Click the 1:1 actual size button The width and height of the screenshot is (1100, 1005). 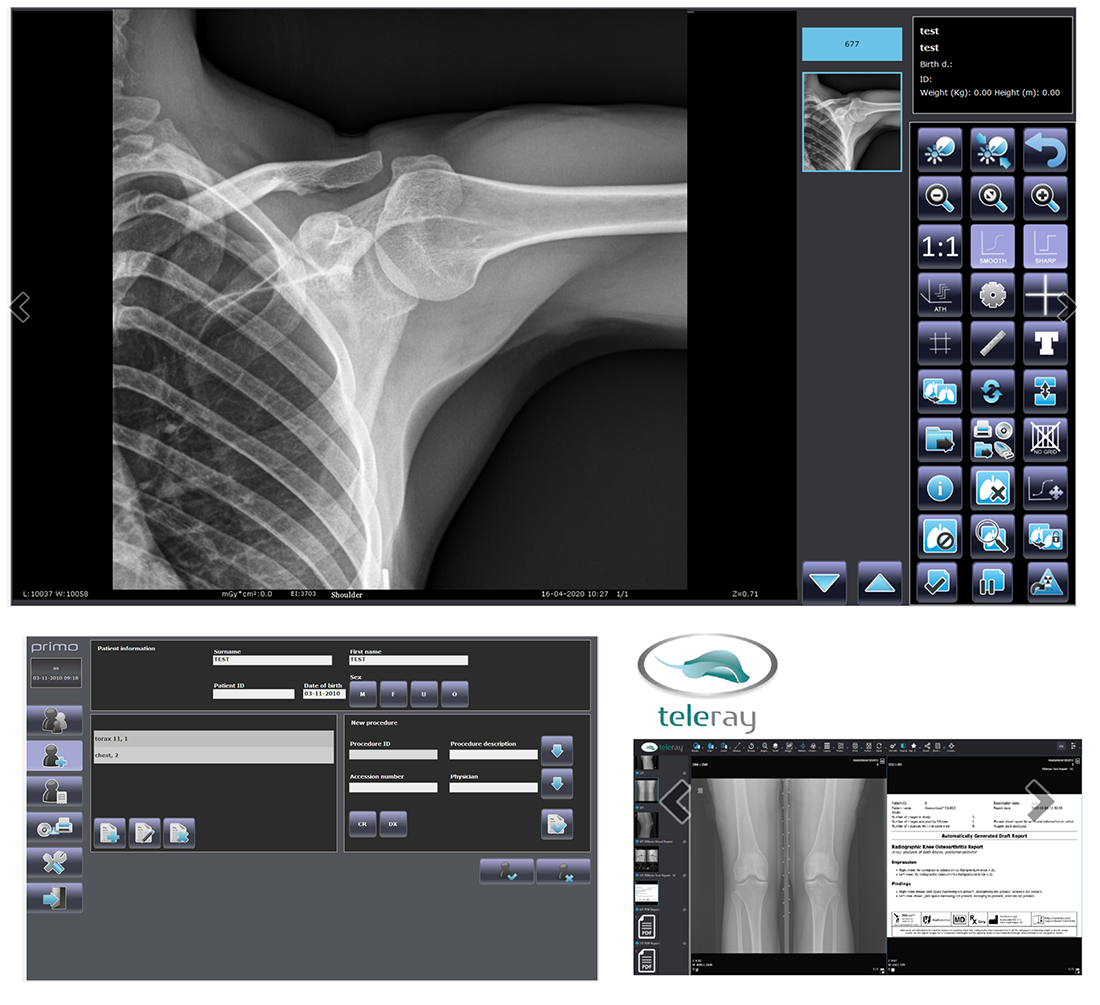[x=940, y=247]
